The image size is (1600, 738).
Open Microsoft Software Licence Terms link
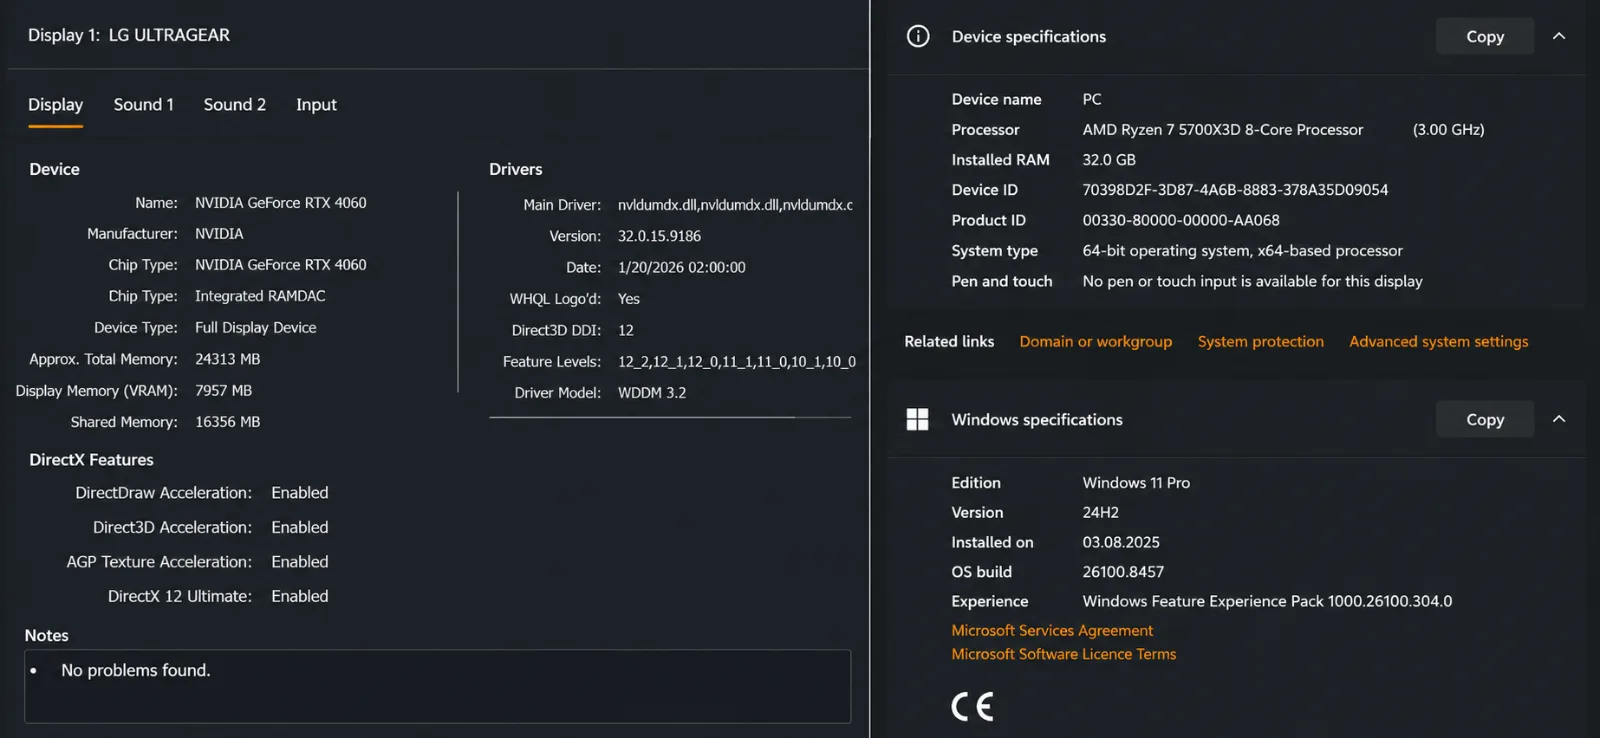coord(1063,654)
